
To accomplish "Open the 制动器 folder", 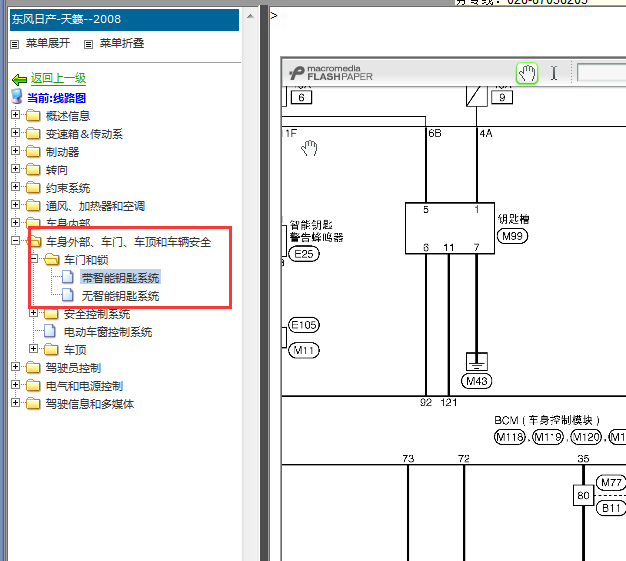I will (x=62, y=152).
